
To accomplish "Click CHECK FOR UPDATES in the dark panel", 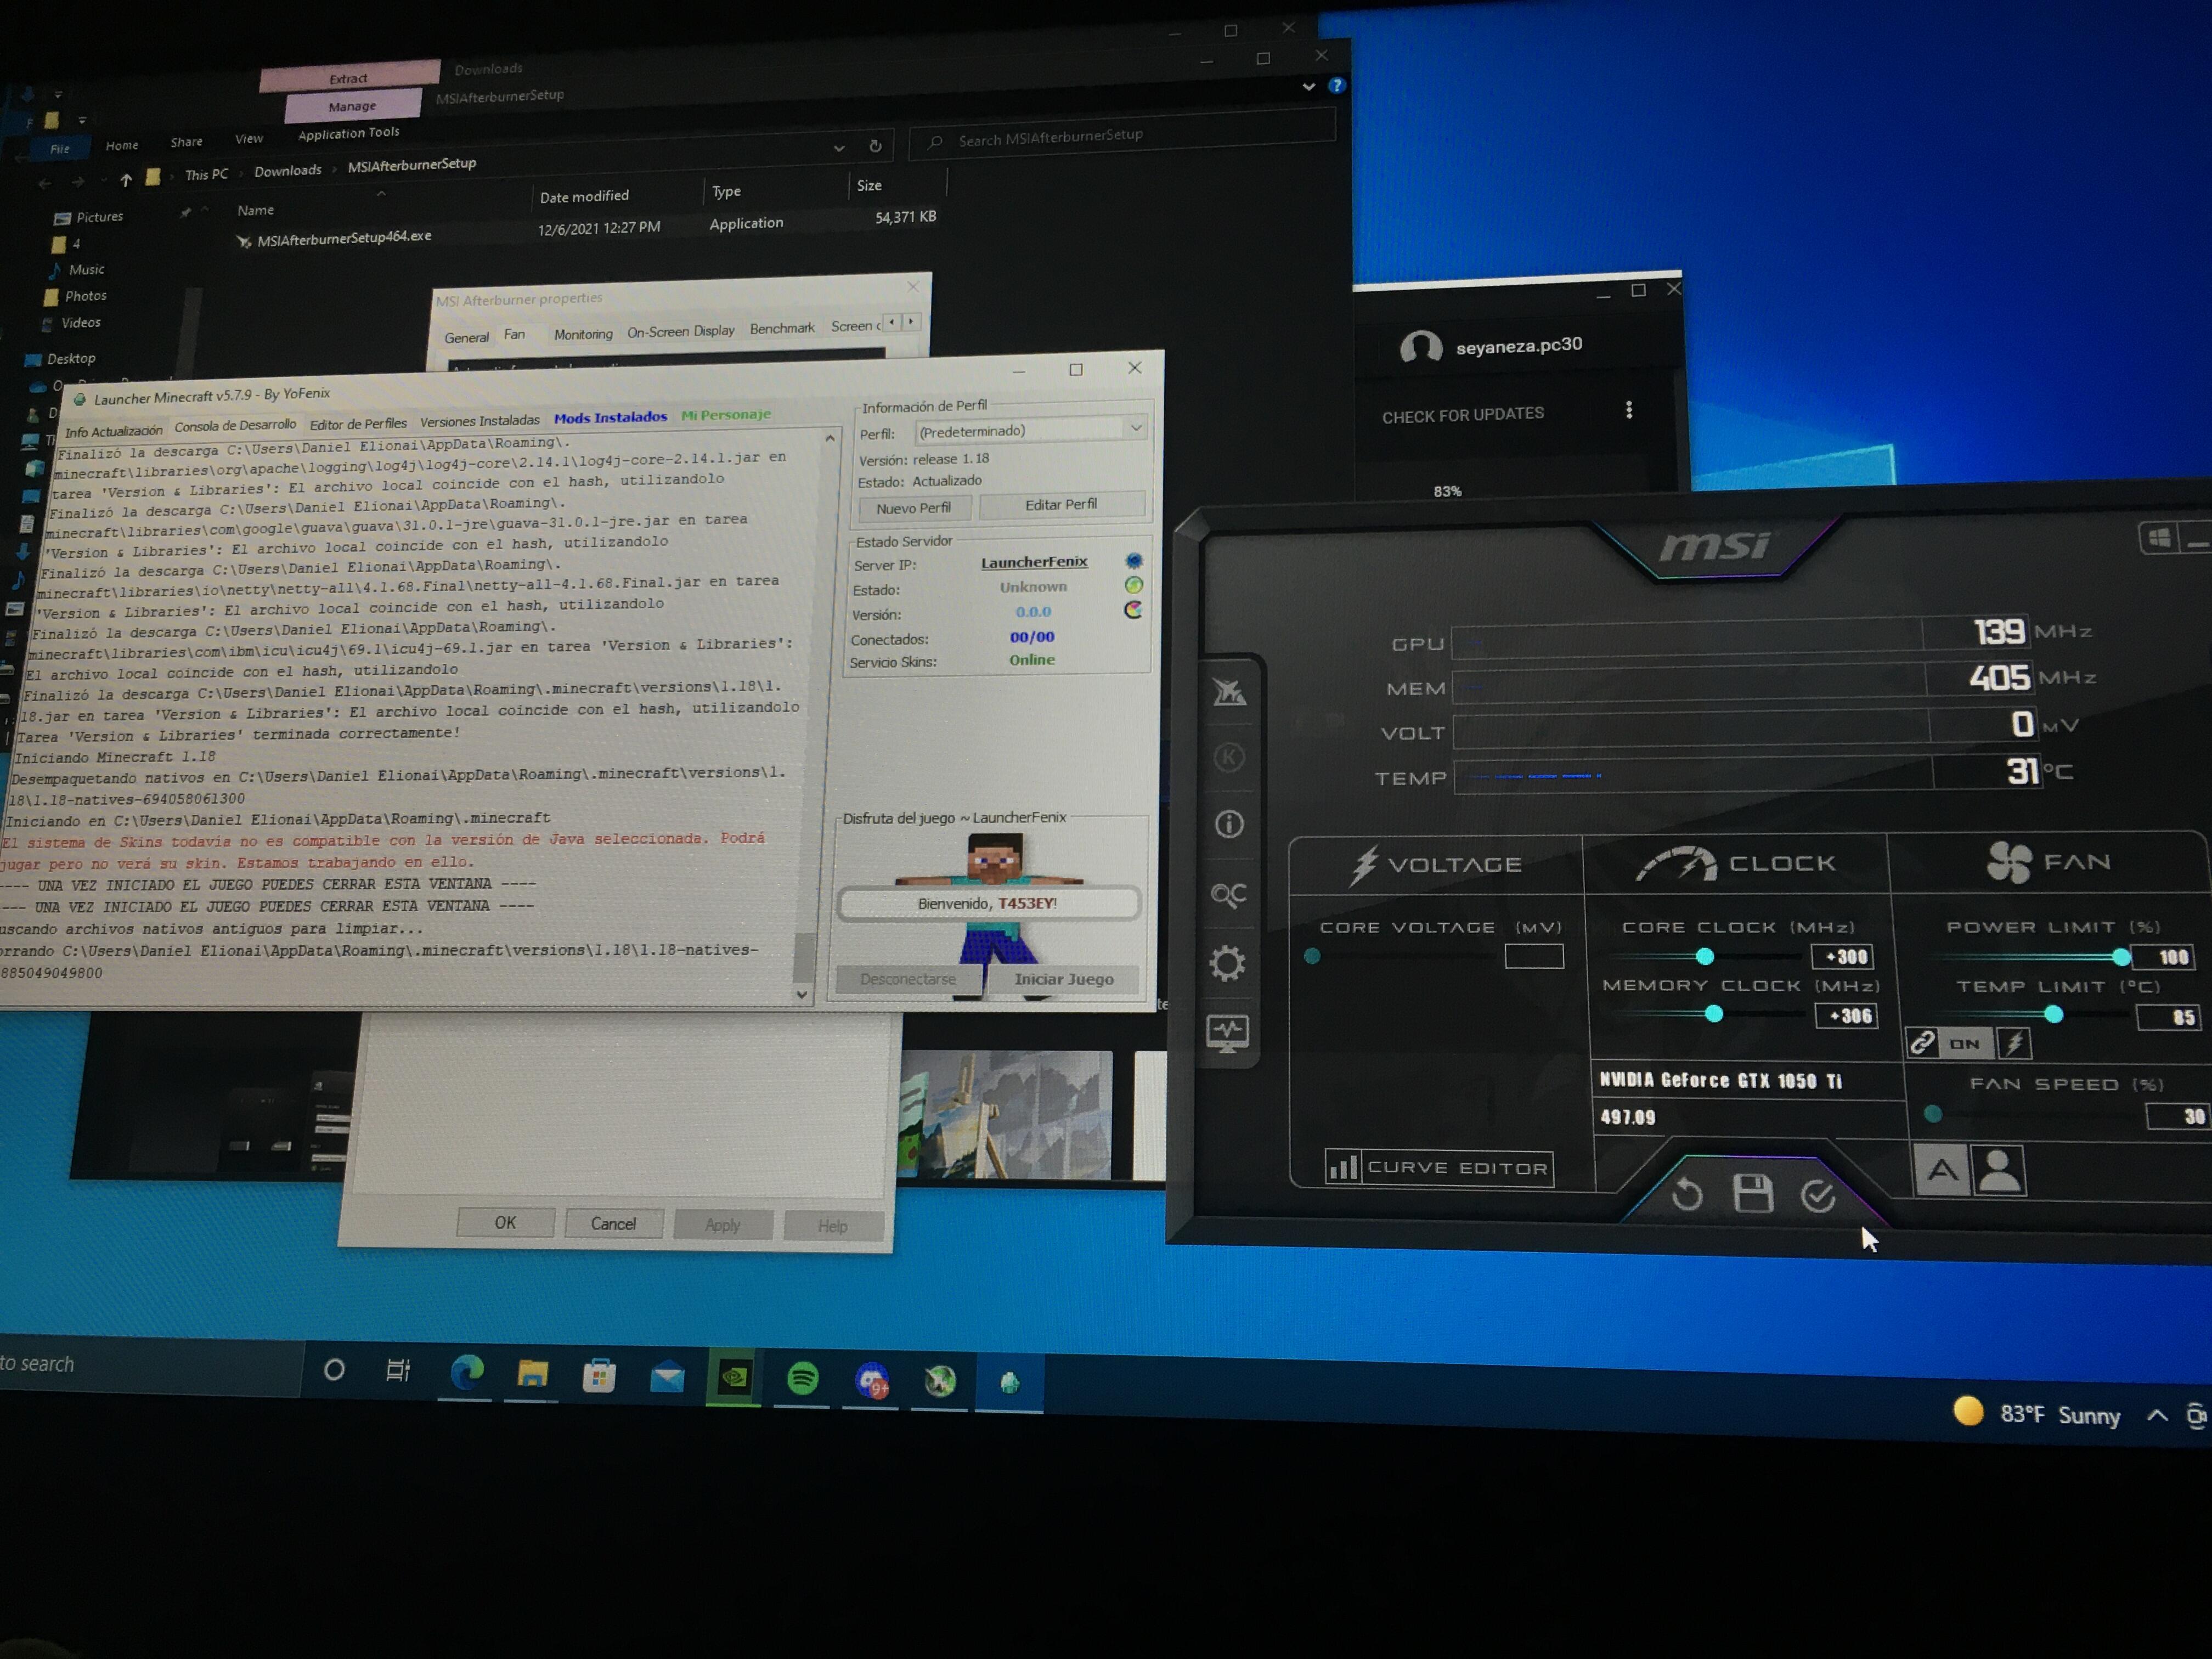I will pos(1463,414).
